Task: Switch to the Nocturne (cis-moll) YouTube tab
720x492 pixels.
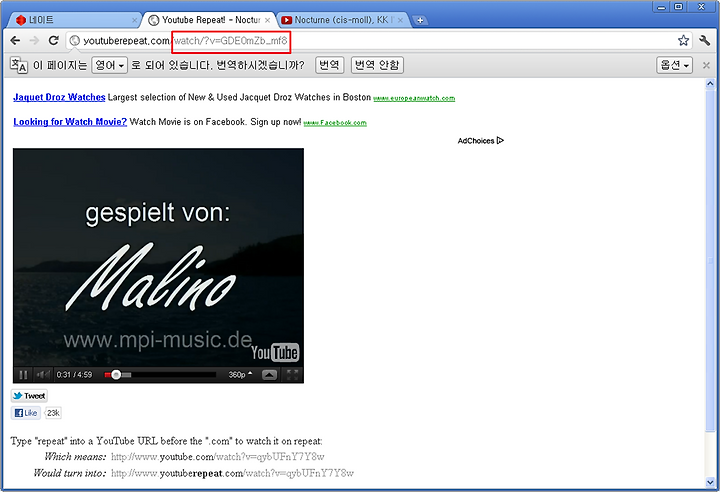Action: (342, 20)
